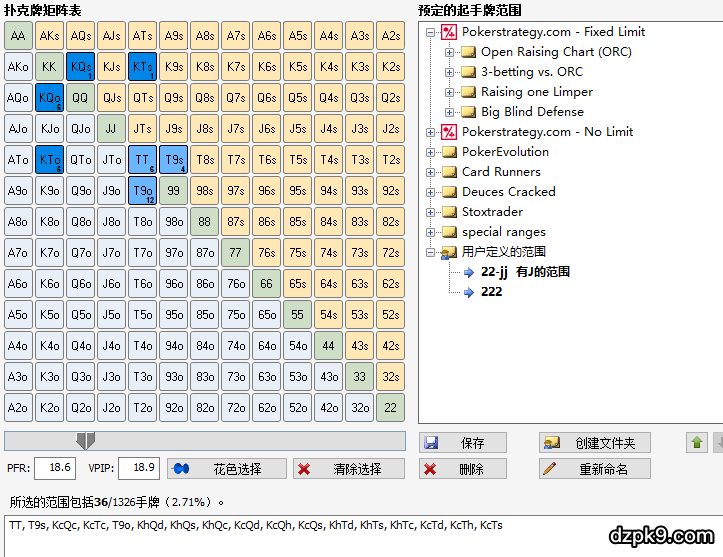Select the 22-jj 有J的范围 range entry
The height and width of the screenshot is (557, 723).
click(525, 272)
